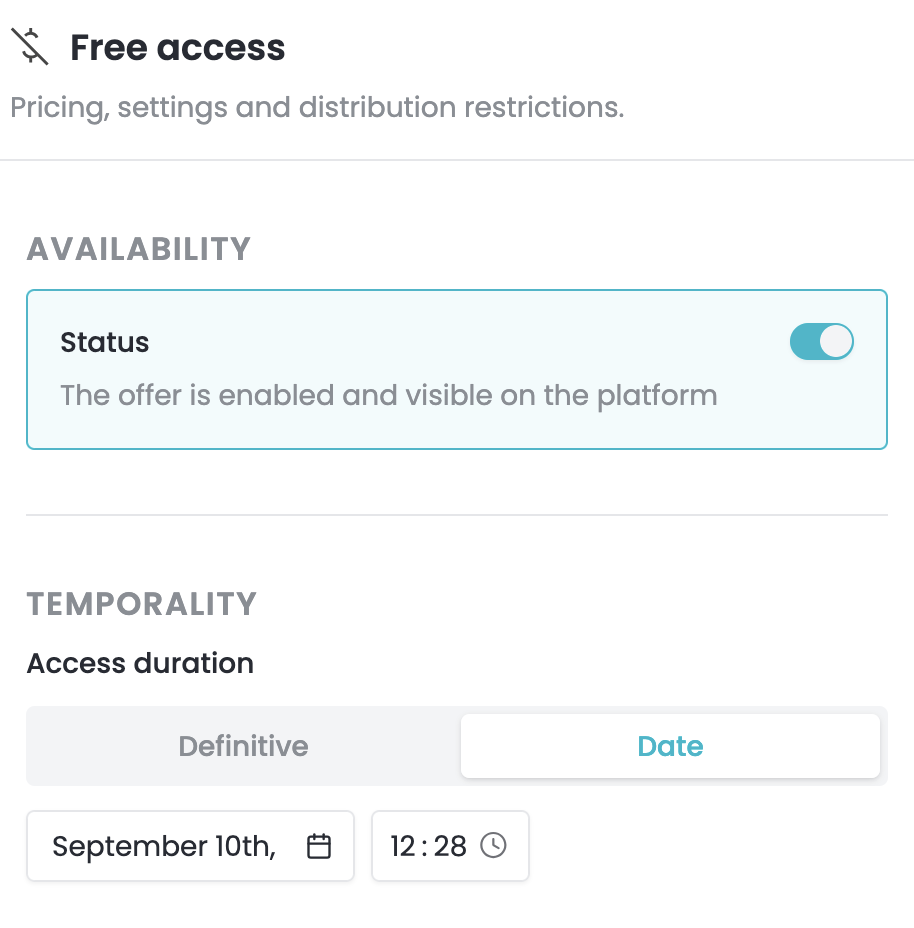Click the offer enabled and visible description
Viewport: 914px width, 928px height.
389,395
